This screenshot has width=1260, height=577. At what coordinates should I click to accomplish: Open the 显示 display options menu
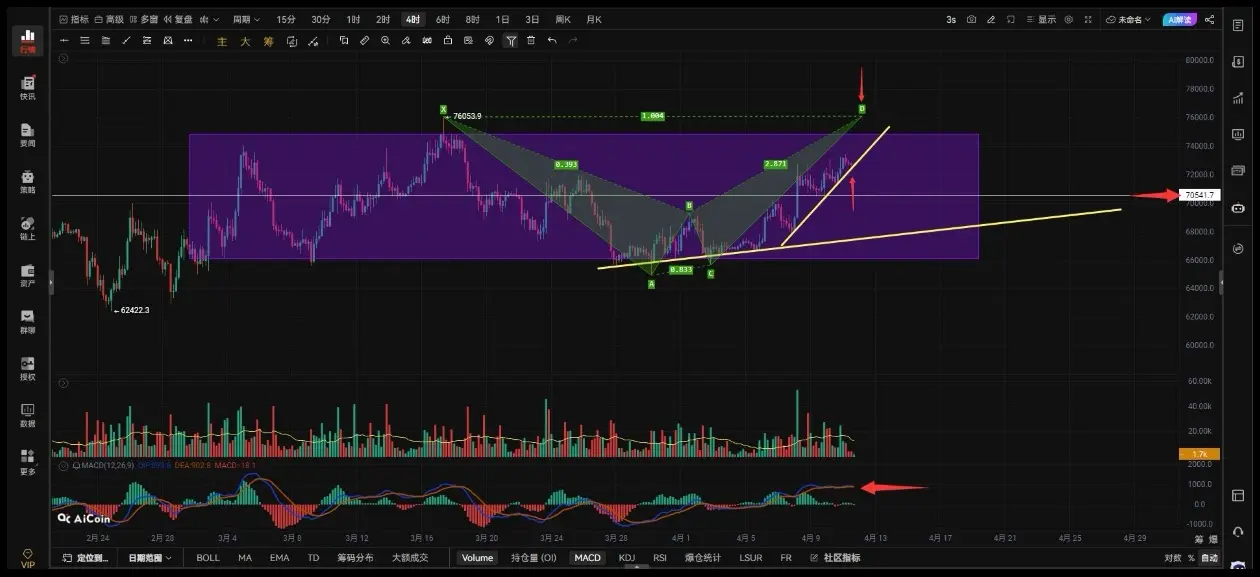click(x=1041, y=19)
